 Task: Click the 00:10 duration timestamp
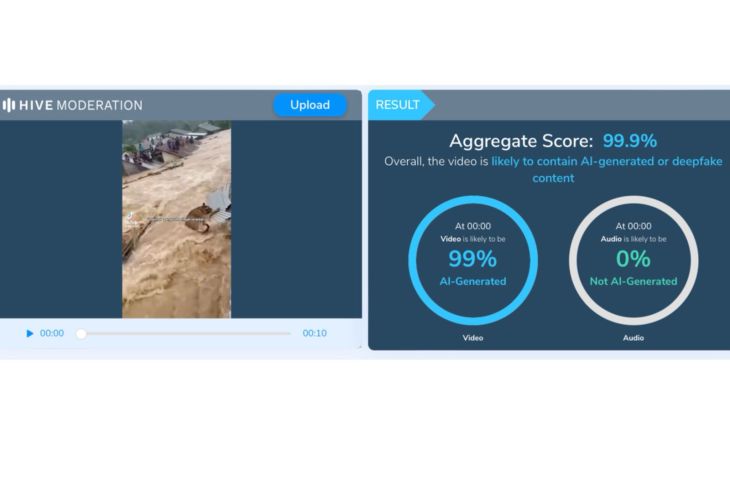click(x=314, y=334)
